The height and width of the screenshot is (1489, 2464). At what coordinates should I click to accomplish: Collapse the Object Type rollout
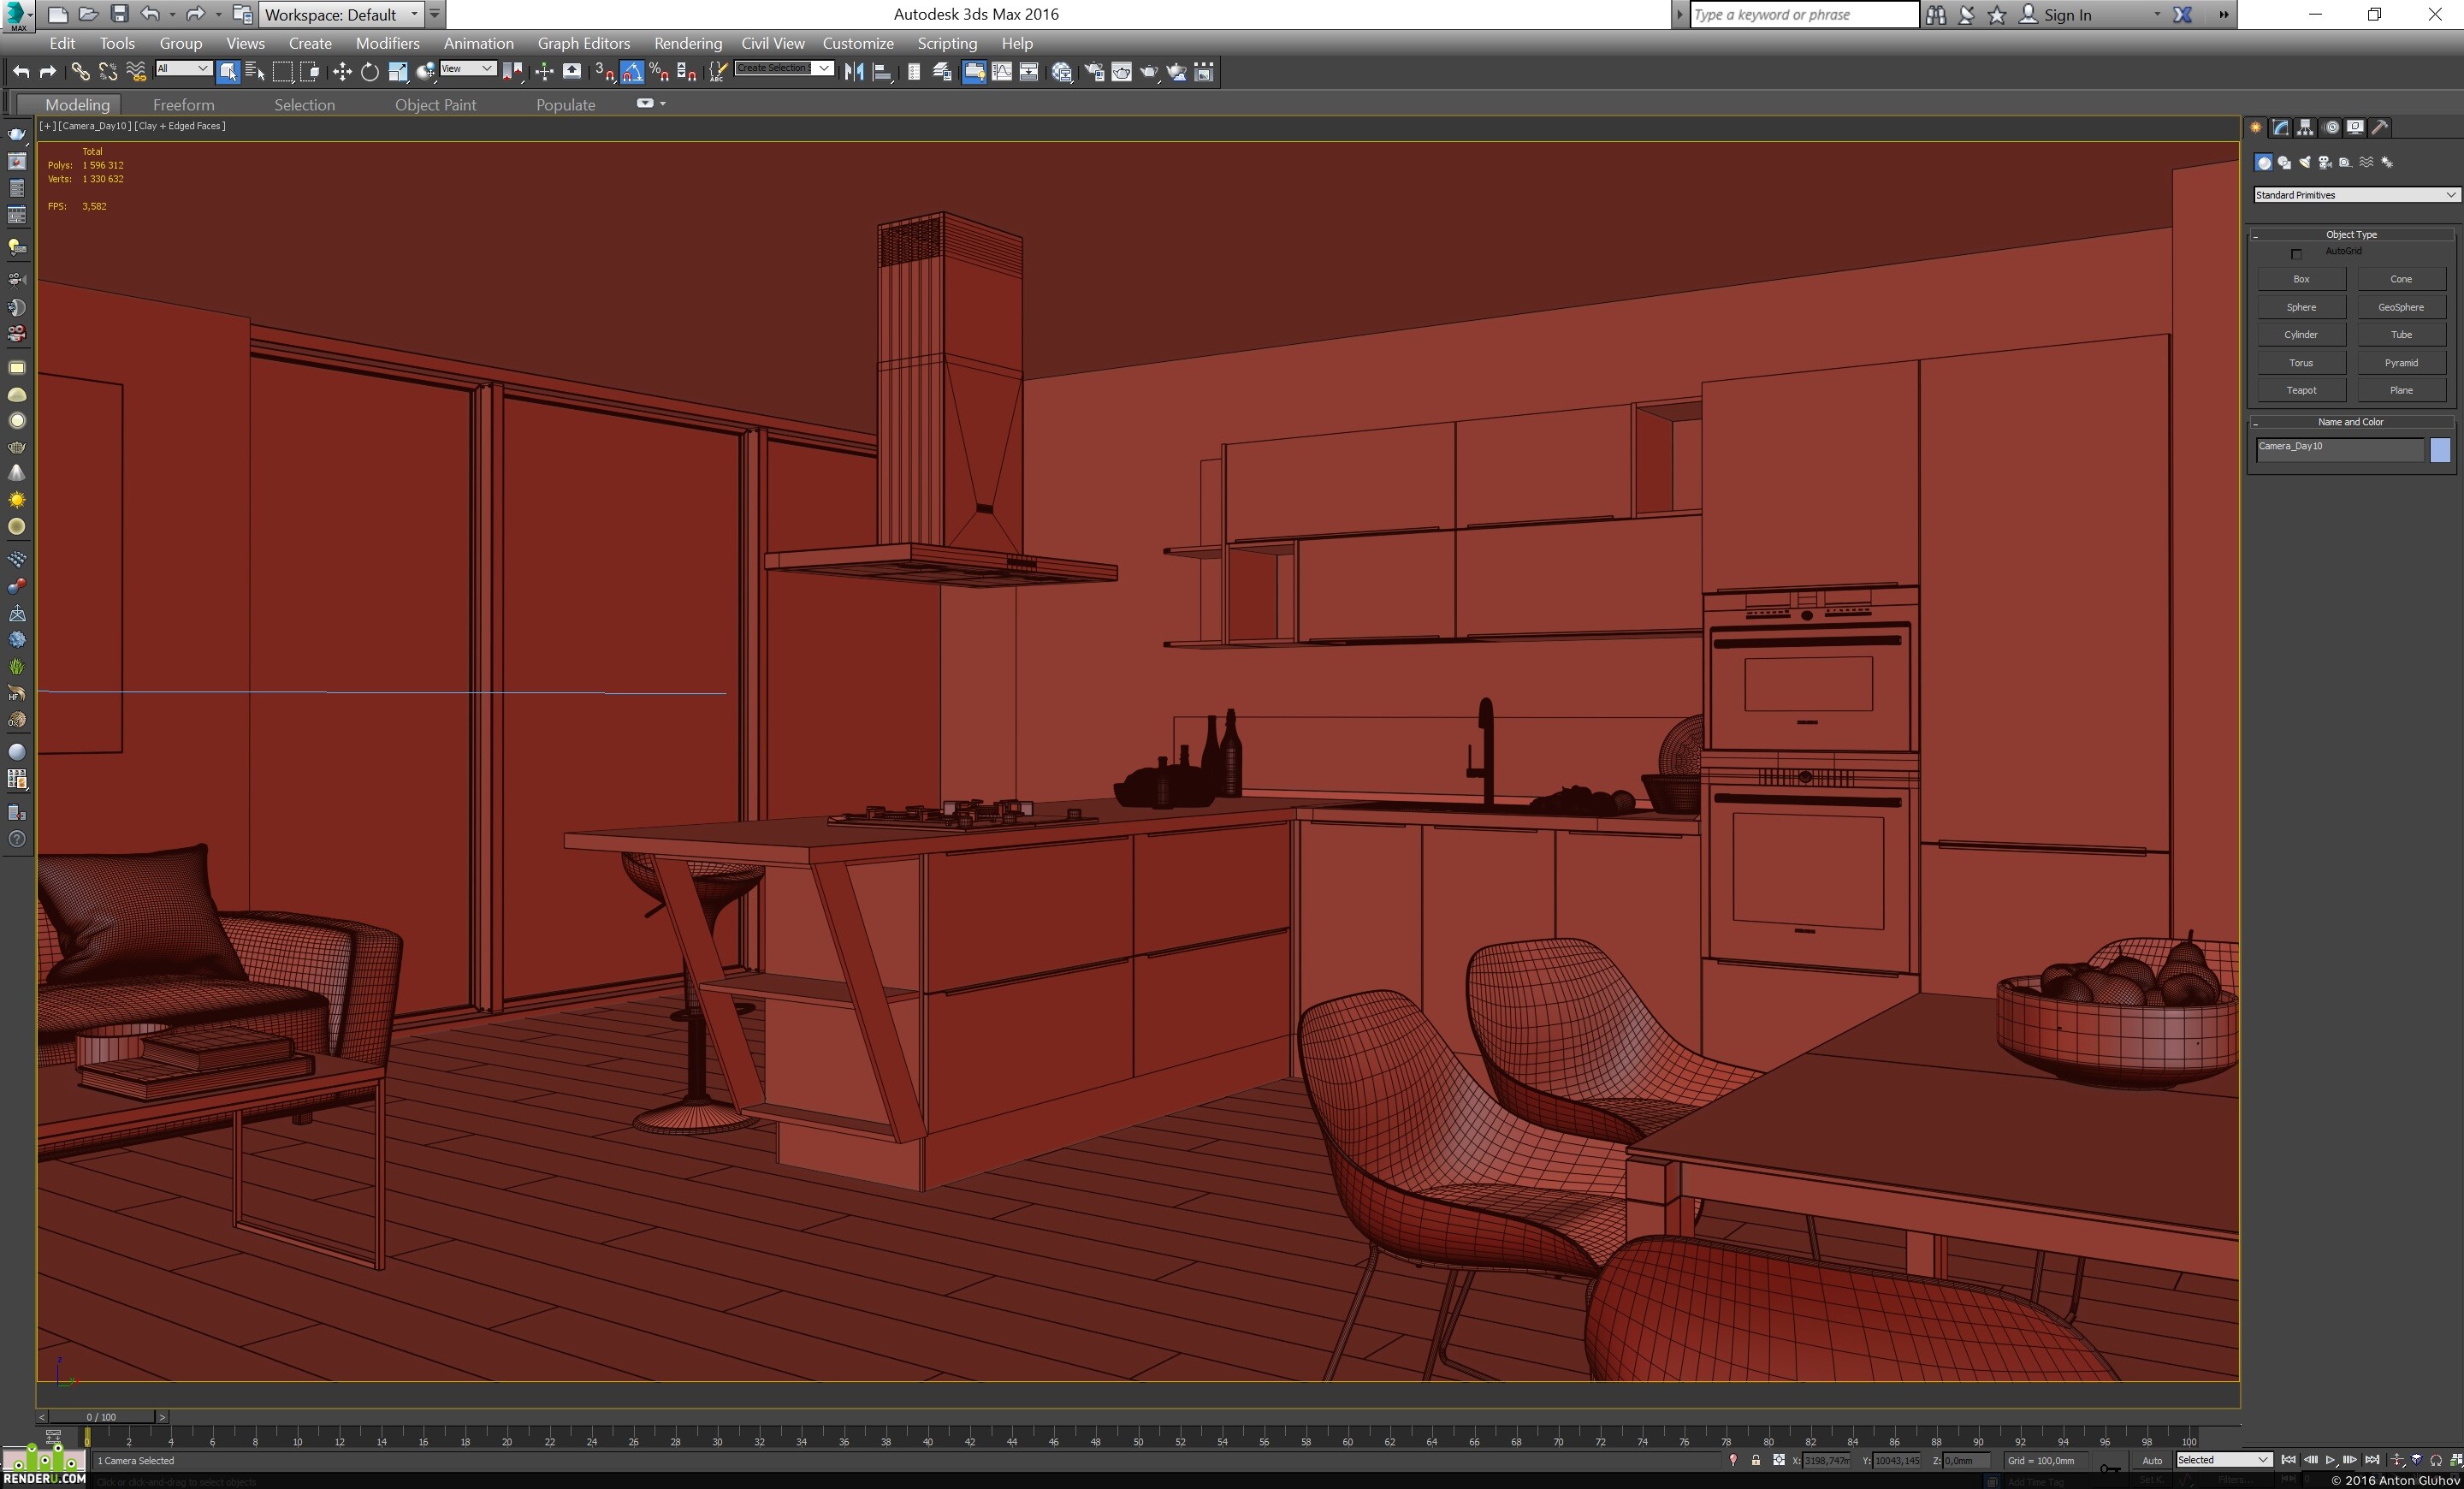pos(2350,234)
